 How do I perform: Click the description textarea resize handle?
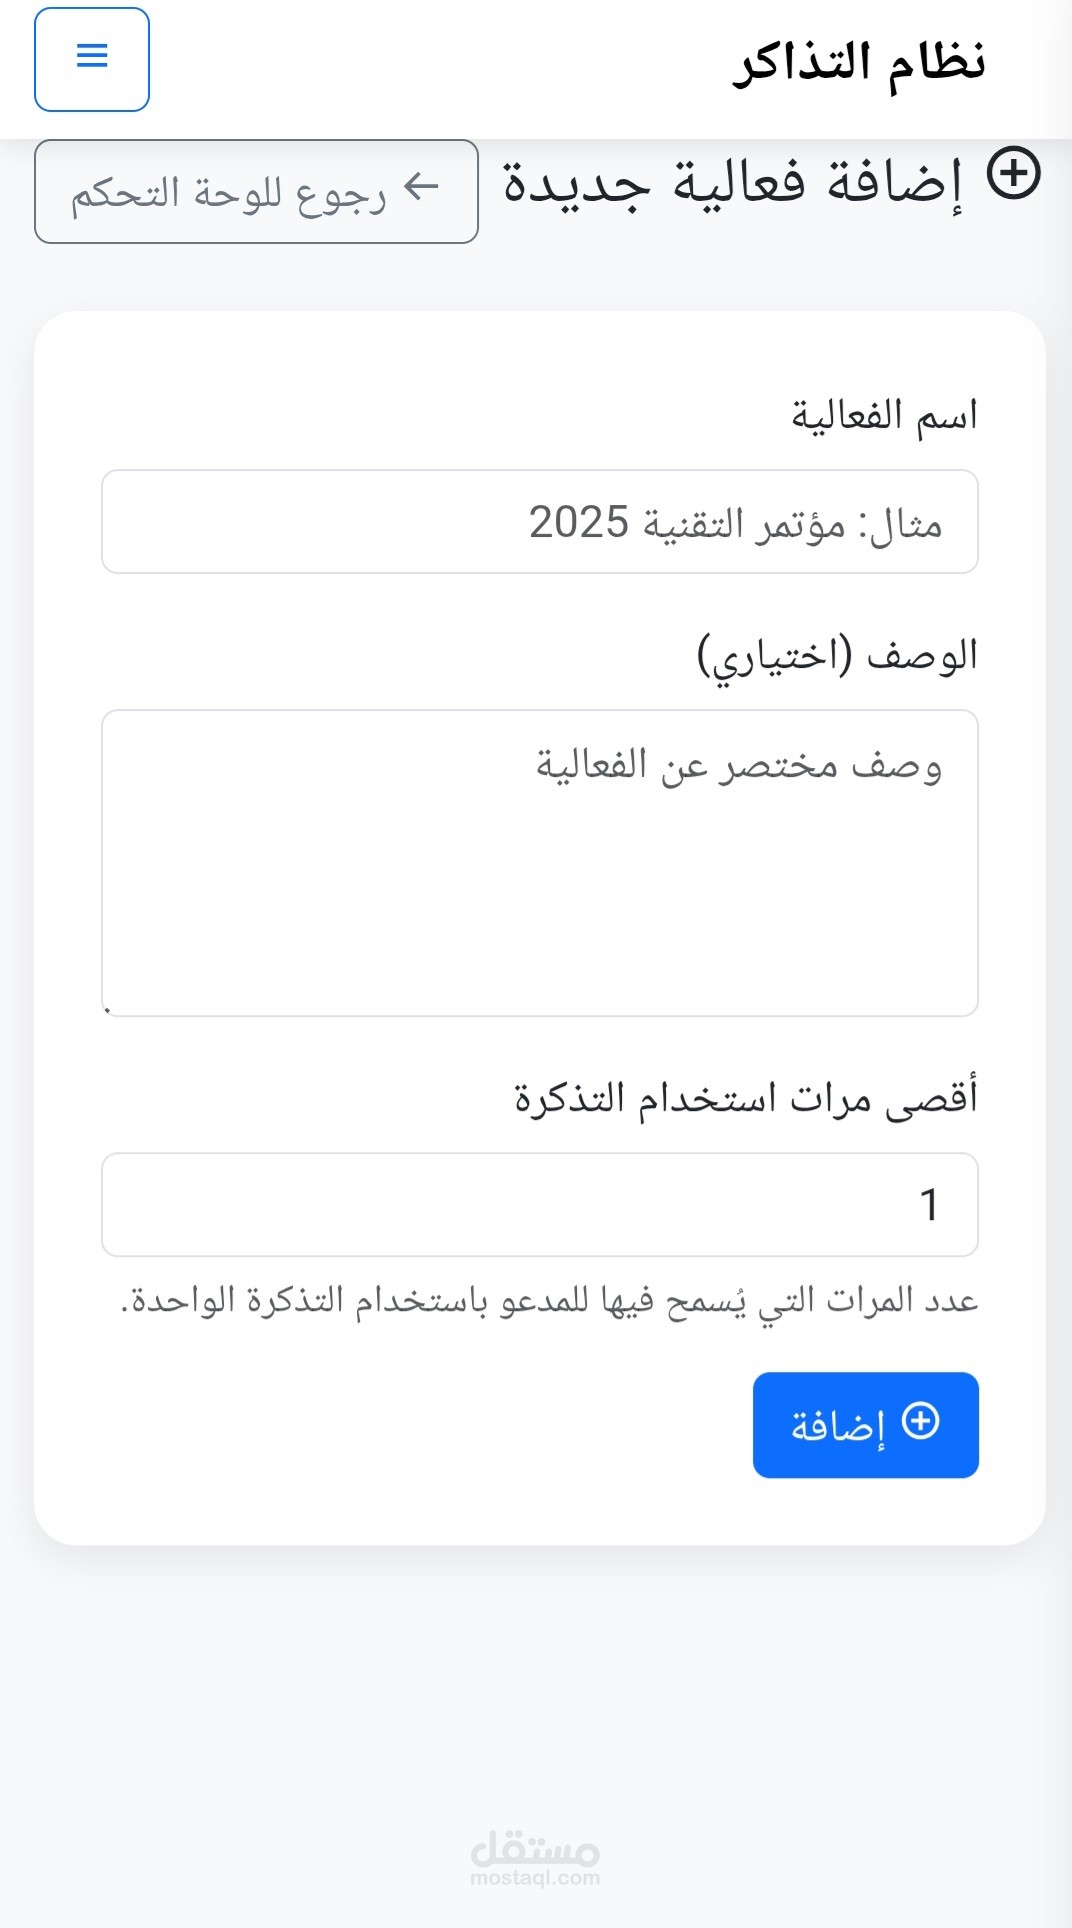click(x=108, y=1010)
